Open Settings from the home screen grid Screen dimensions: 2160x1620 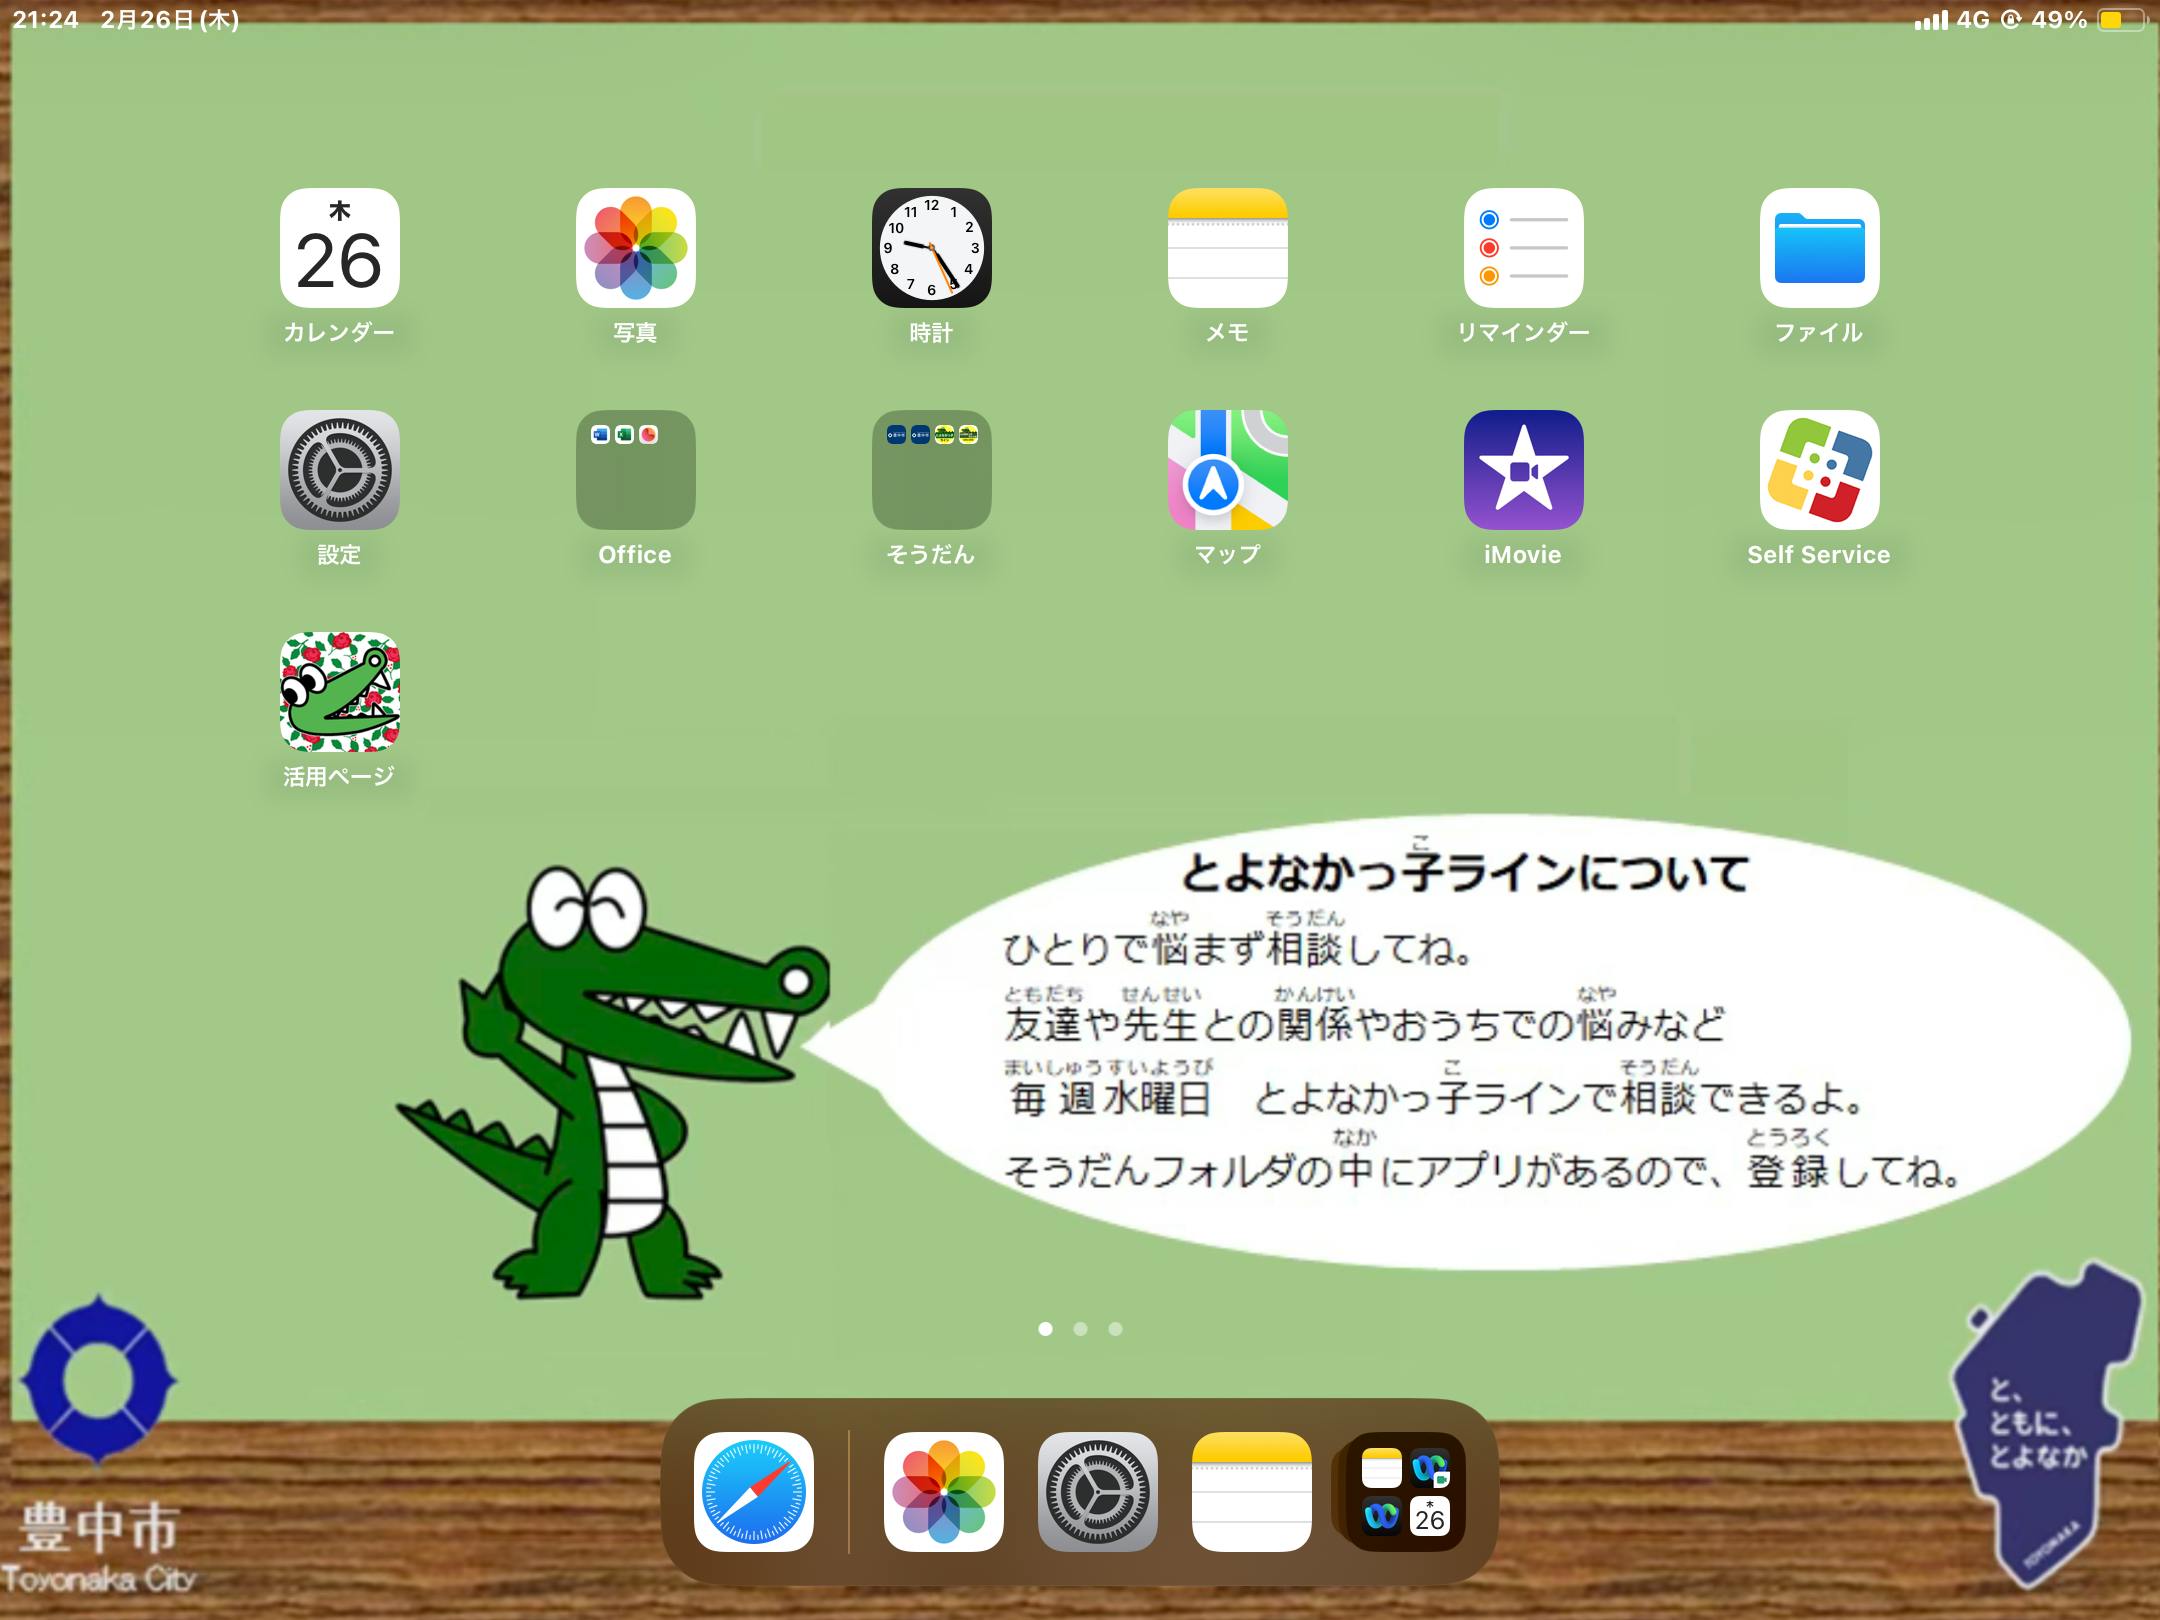pos(339,470)
